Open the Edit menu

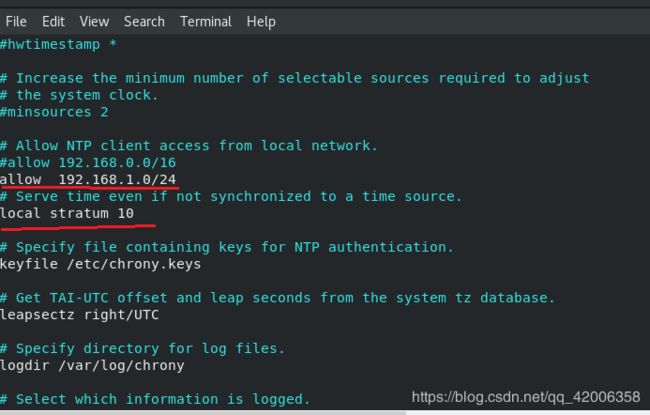pyautogui.click(x=53, y=22)
